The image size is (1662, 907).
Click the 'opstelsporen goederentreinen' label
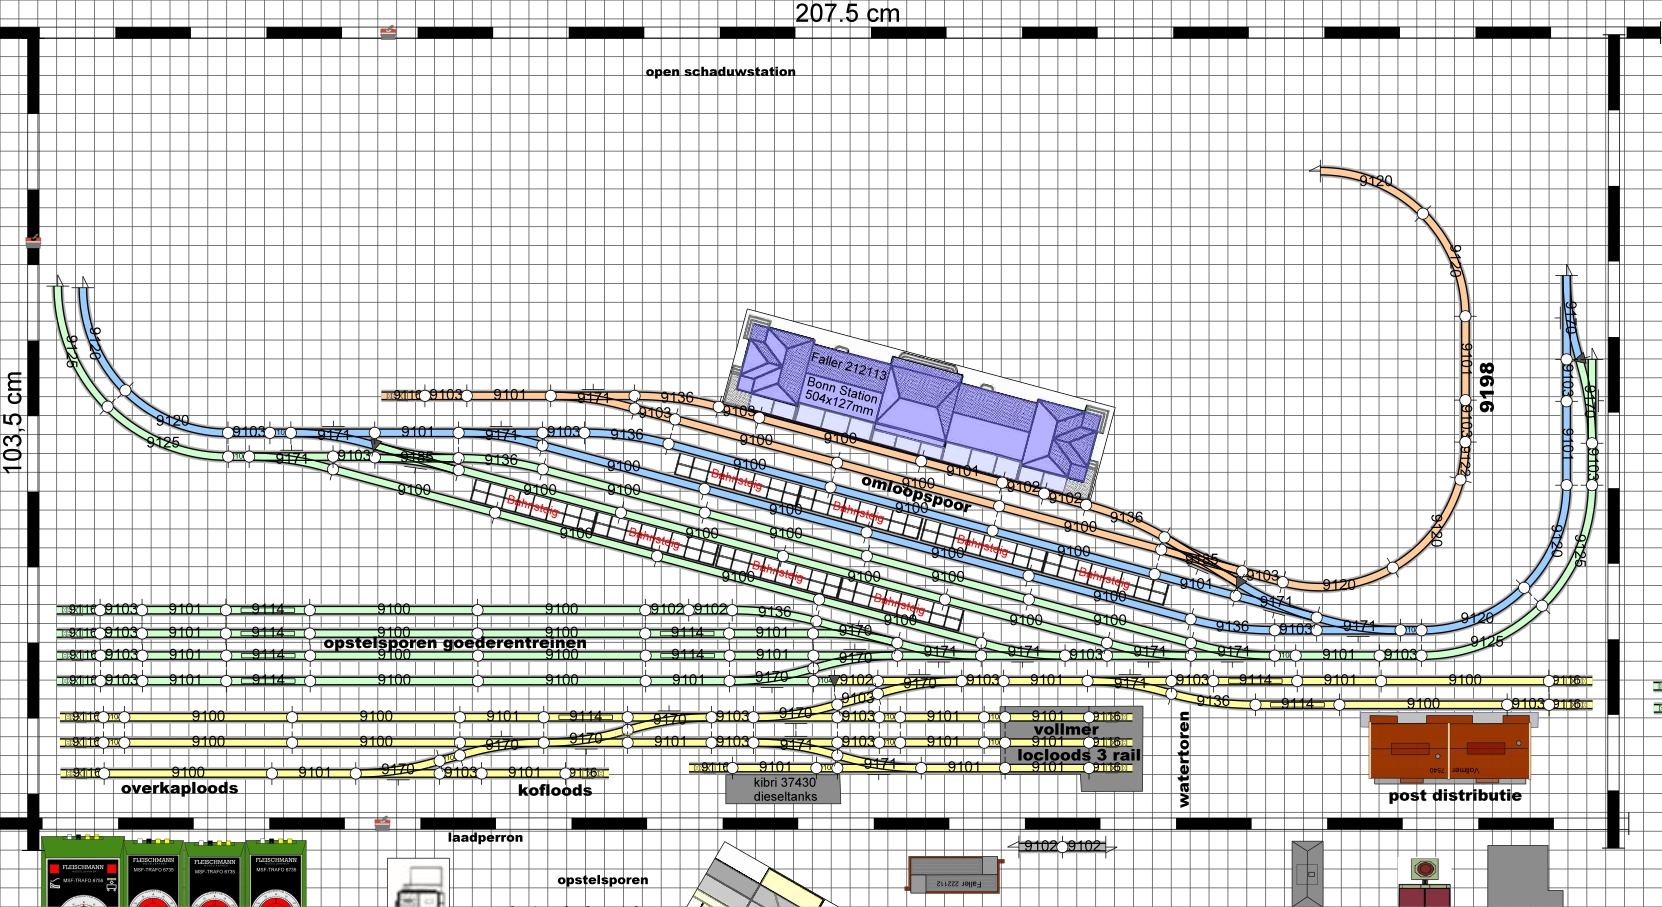pyautogui.click(x=455, y=643)
